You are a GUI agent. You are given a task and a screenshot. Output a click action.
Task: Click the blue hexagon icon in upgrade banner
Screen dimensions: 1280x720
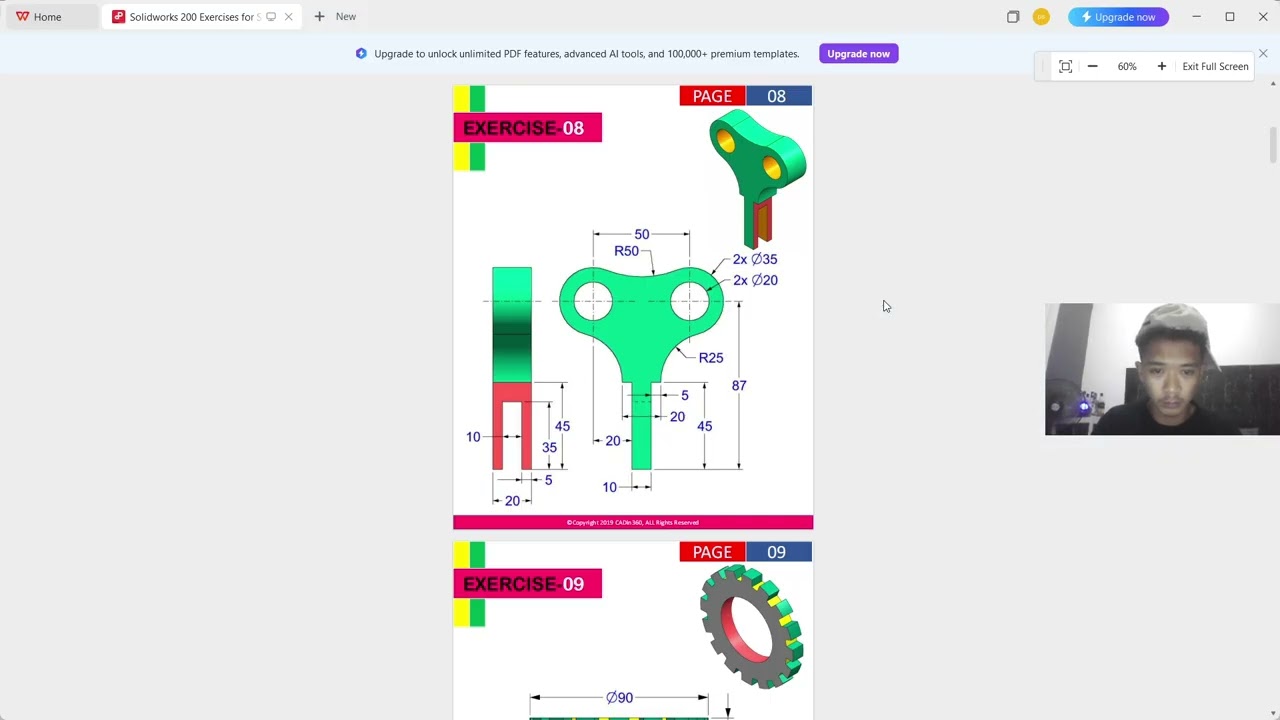(x=361, y=54)
